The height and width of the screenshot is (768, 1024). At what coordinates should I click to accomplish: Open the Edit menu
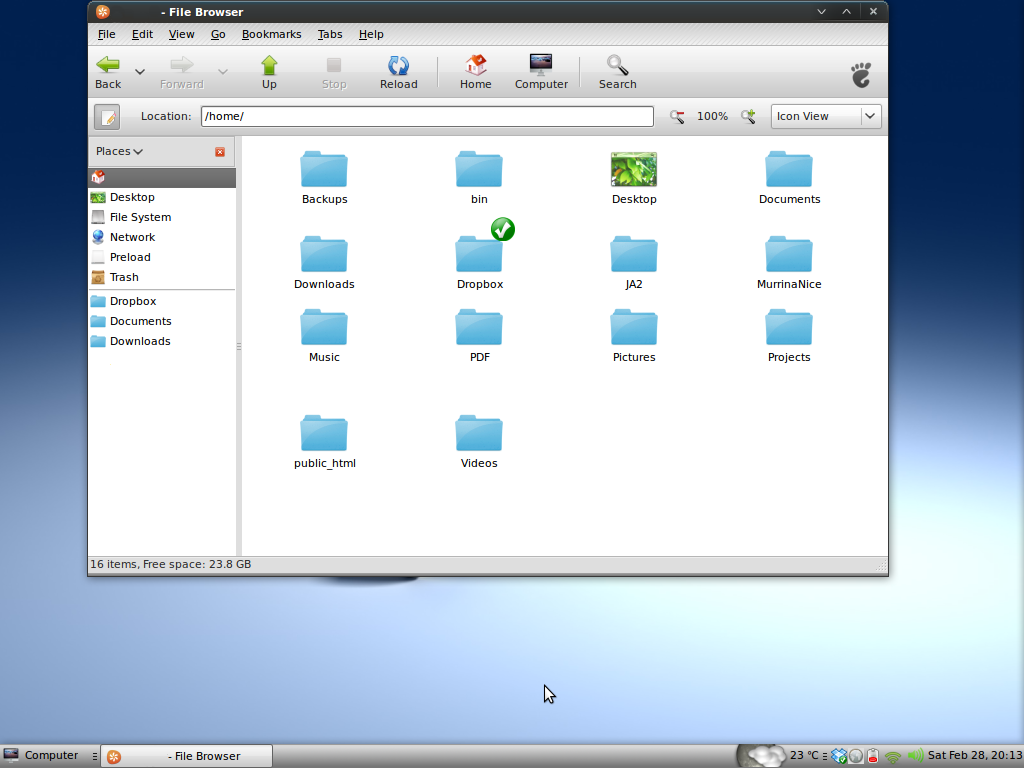[142, 35]
